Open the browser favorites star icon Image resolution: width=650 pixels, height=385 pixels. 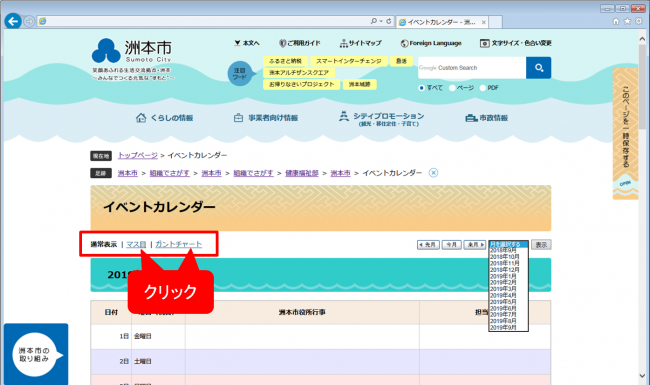[627, 21]
